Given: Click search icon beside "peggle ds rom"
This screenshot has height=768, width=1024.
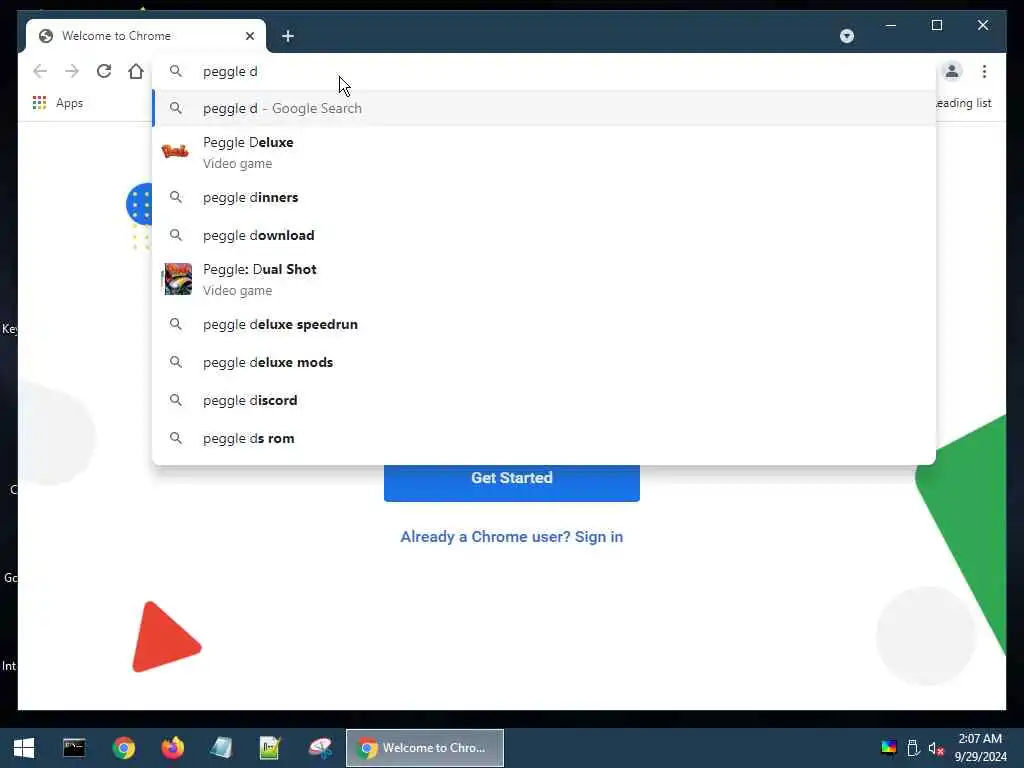Looking at the screenshot, I should click(x=176, y=438).
